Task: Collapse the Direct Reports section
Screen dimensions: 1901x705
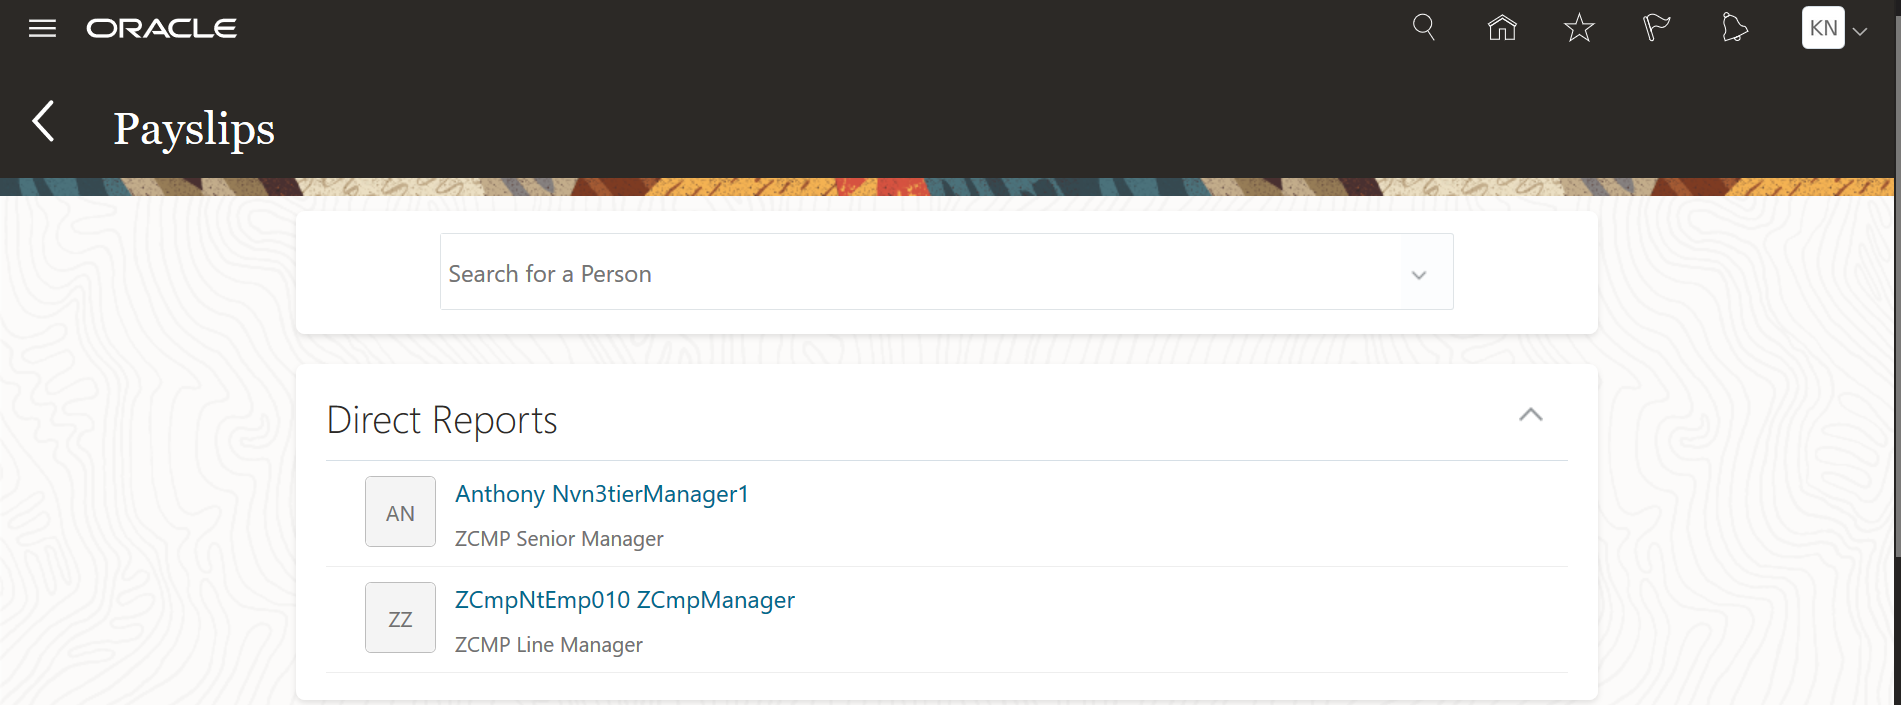Action: click(x=1531, y=415)
